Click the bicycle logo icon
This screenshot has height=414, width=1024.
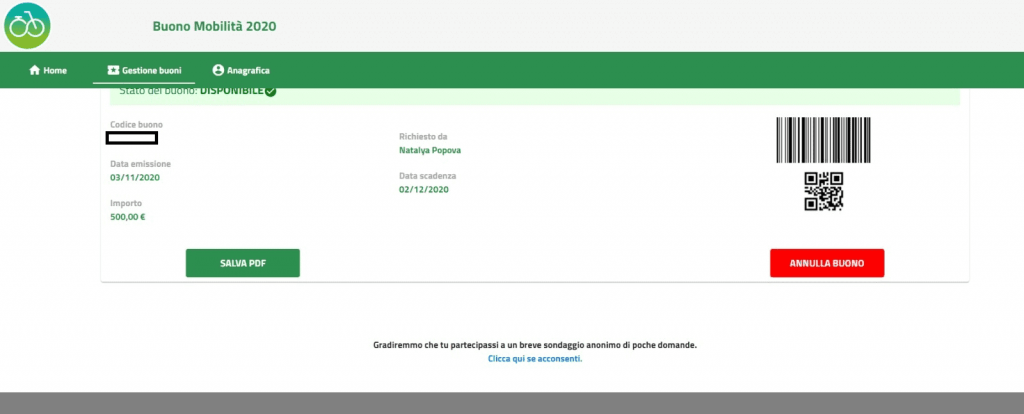point(27,25)
